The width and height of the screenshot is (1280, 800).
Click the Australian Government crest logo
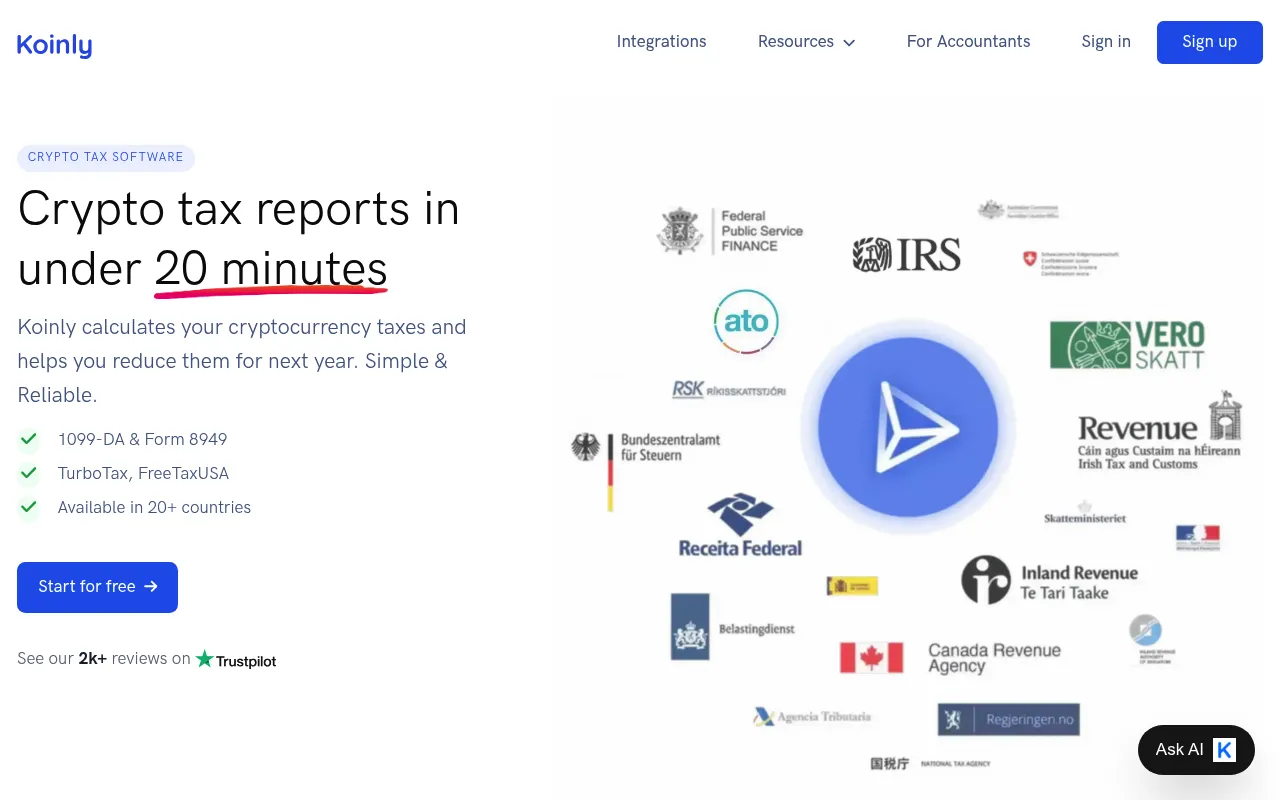pos(1018,210)
